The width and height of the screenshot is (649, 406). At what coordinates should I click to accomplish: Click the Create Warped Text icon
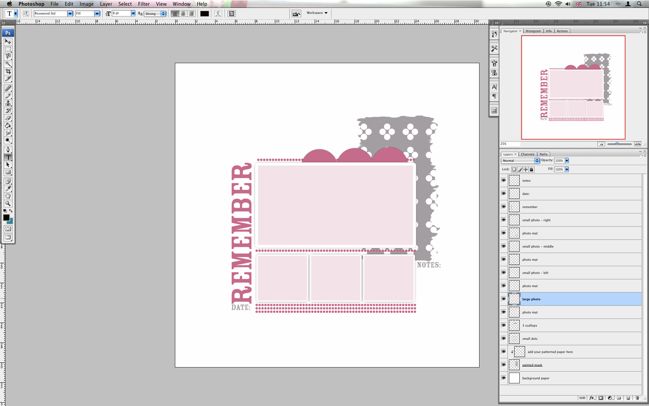[x=218, y=14]
